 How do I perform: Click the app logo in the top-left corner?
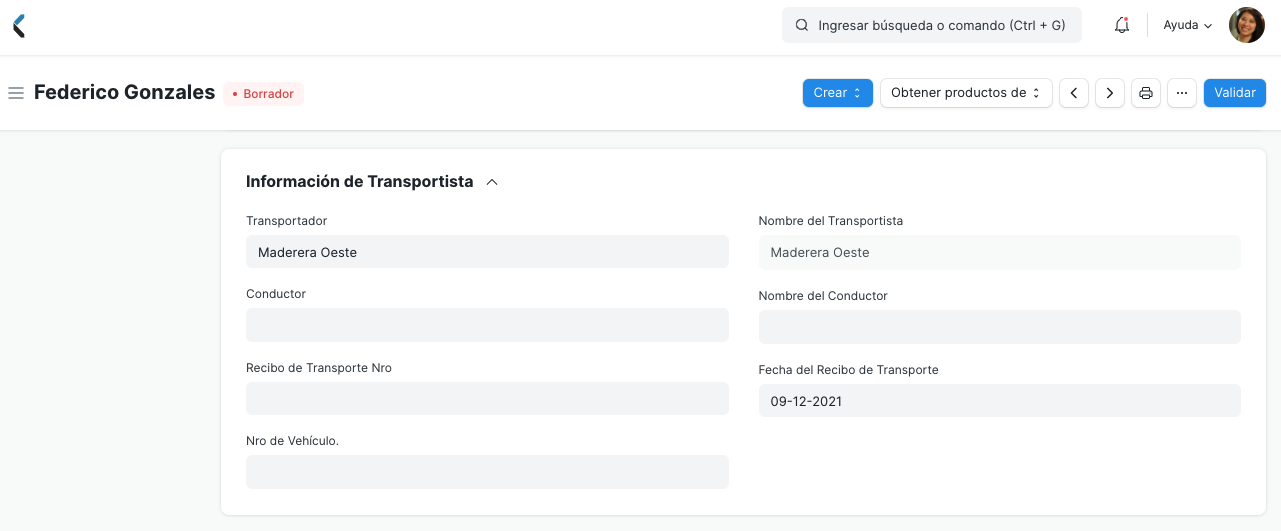[19, 26]
